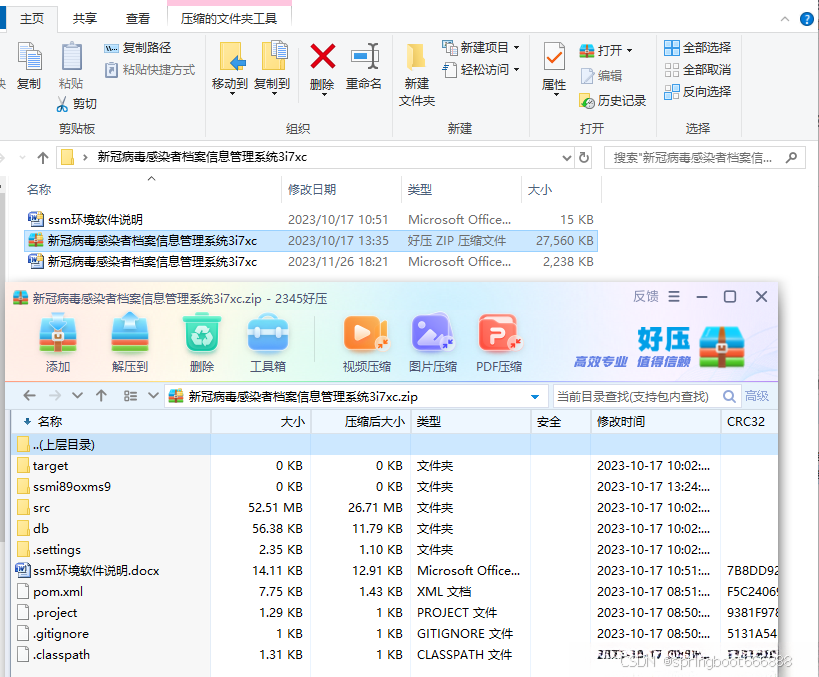819x677 pixels.
Task: Expand the Open button dropdown in ribbon
Action: [x=629, y=51]
